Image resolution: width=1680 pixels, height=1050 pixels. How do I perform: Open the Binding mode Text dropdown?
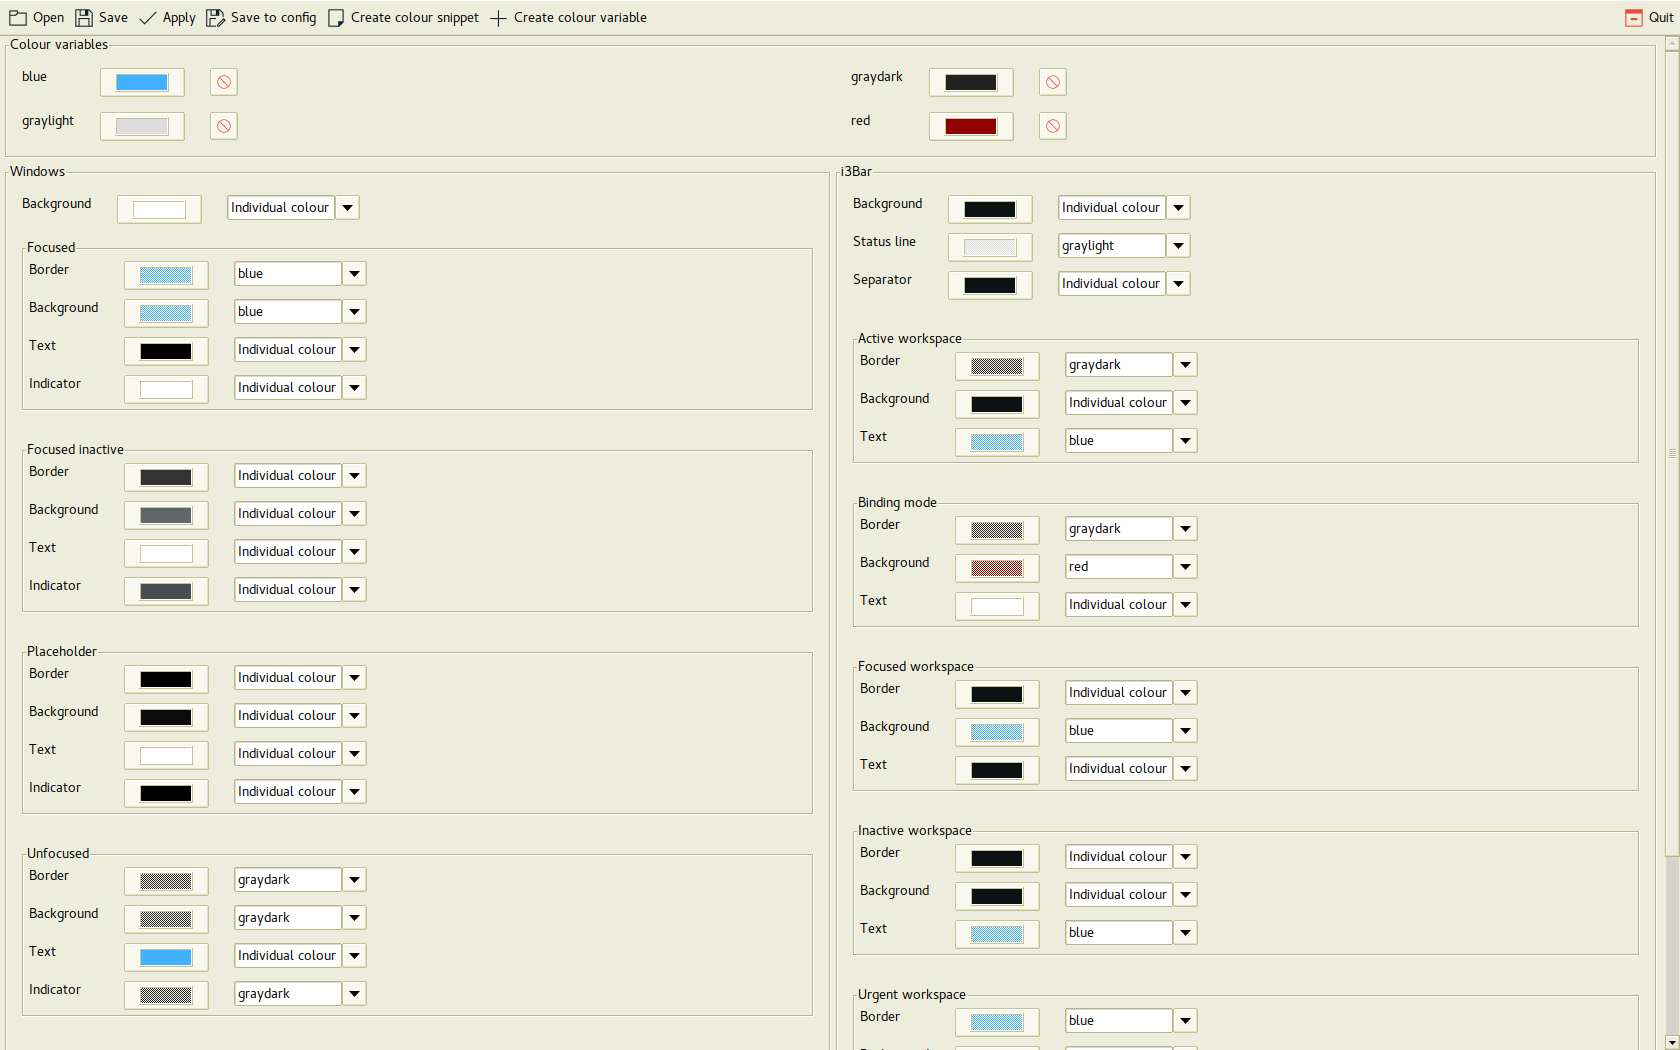pos(1185,605)
